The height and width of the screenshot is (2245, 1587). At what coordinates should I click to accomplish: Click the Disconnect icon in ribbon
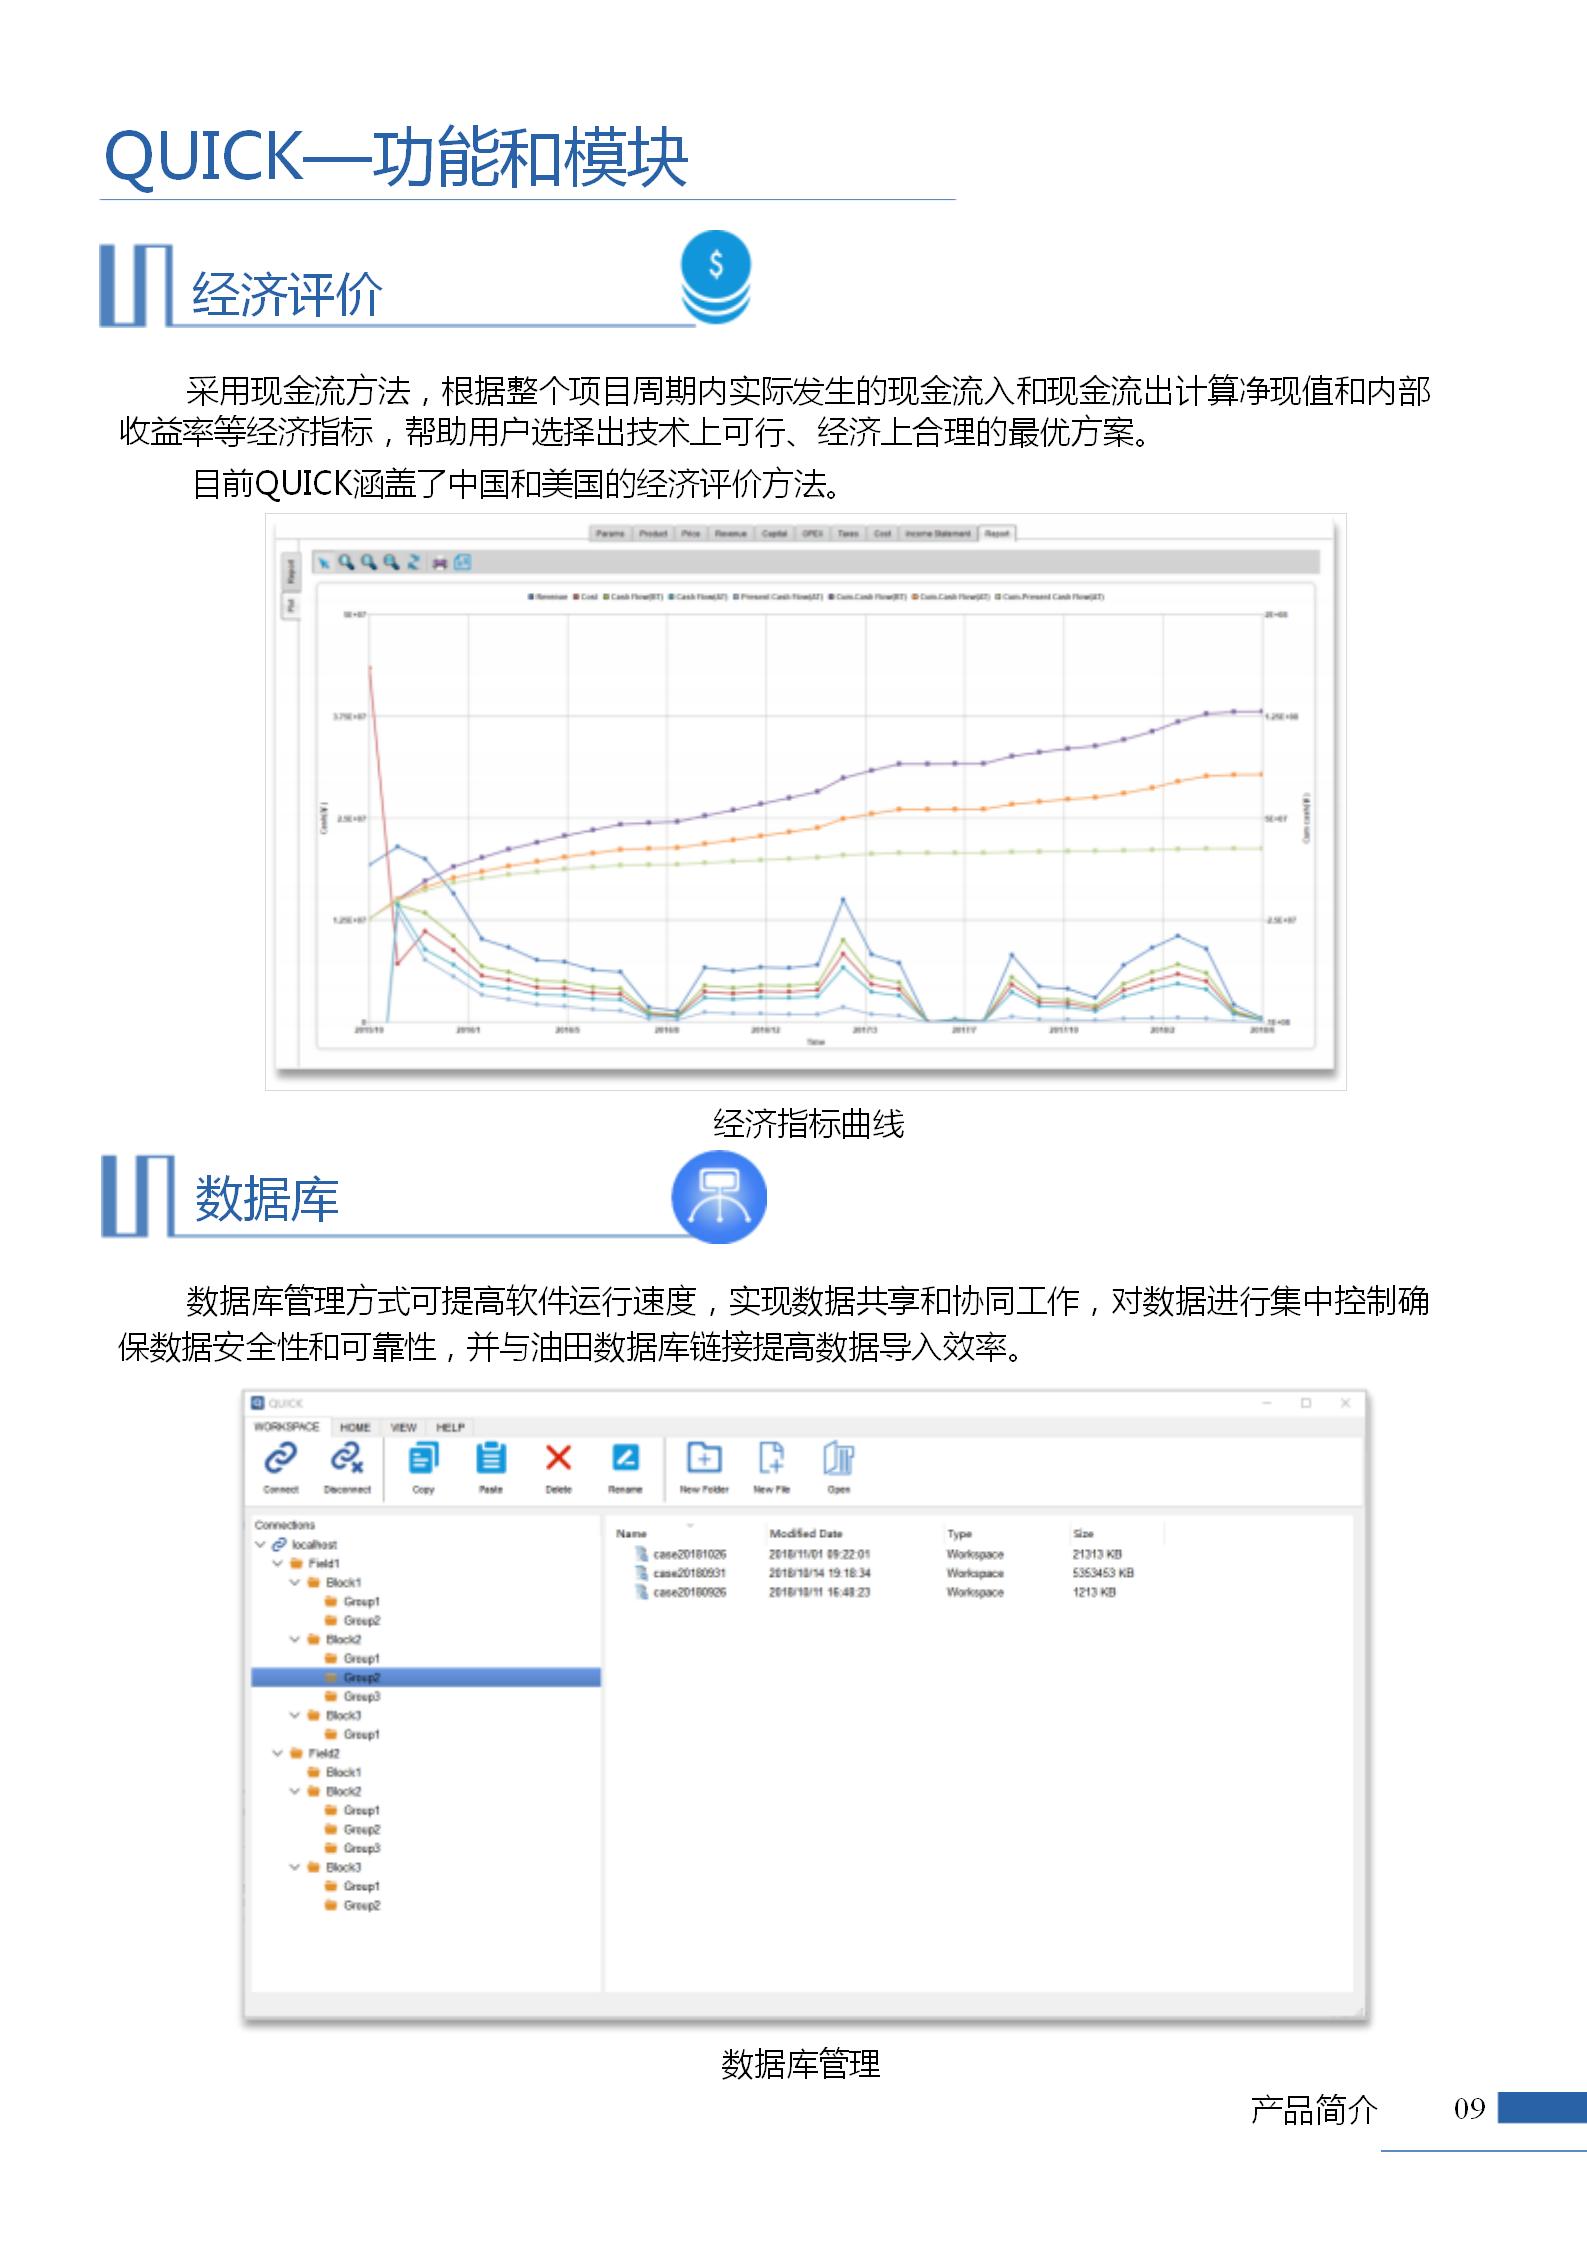(x=347, y=1458)
